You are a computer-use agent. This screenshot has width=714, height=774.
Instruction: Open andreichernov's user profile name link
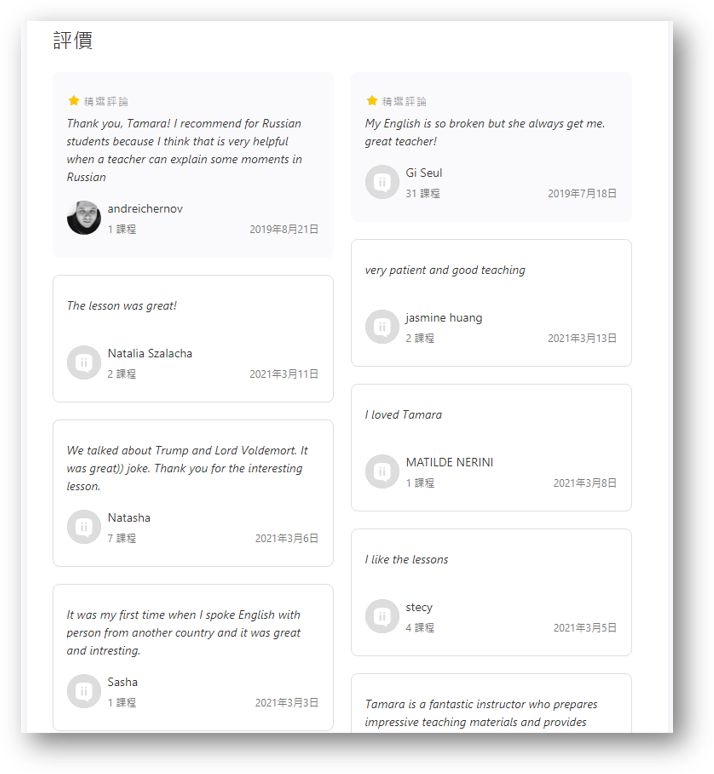pos(145,209)
